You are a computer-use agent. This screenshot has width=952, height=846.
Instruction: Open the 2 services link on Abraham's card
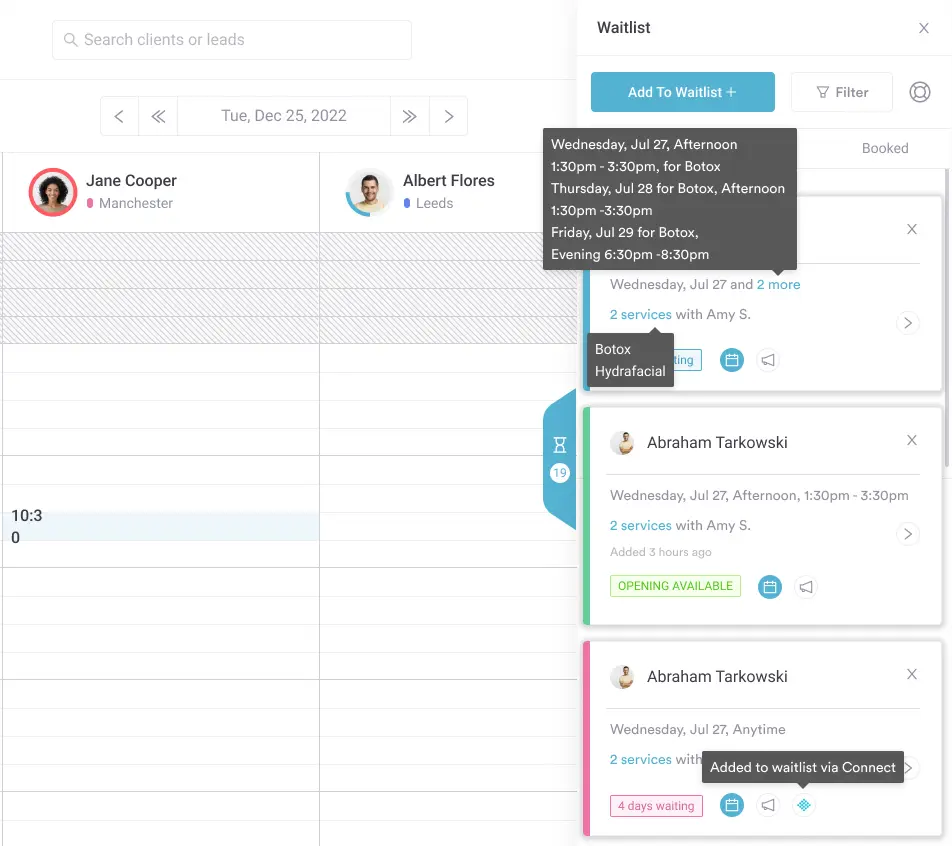[640, 525]
